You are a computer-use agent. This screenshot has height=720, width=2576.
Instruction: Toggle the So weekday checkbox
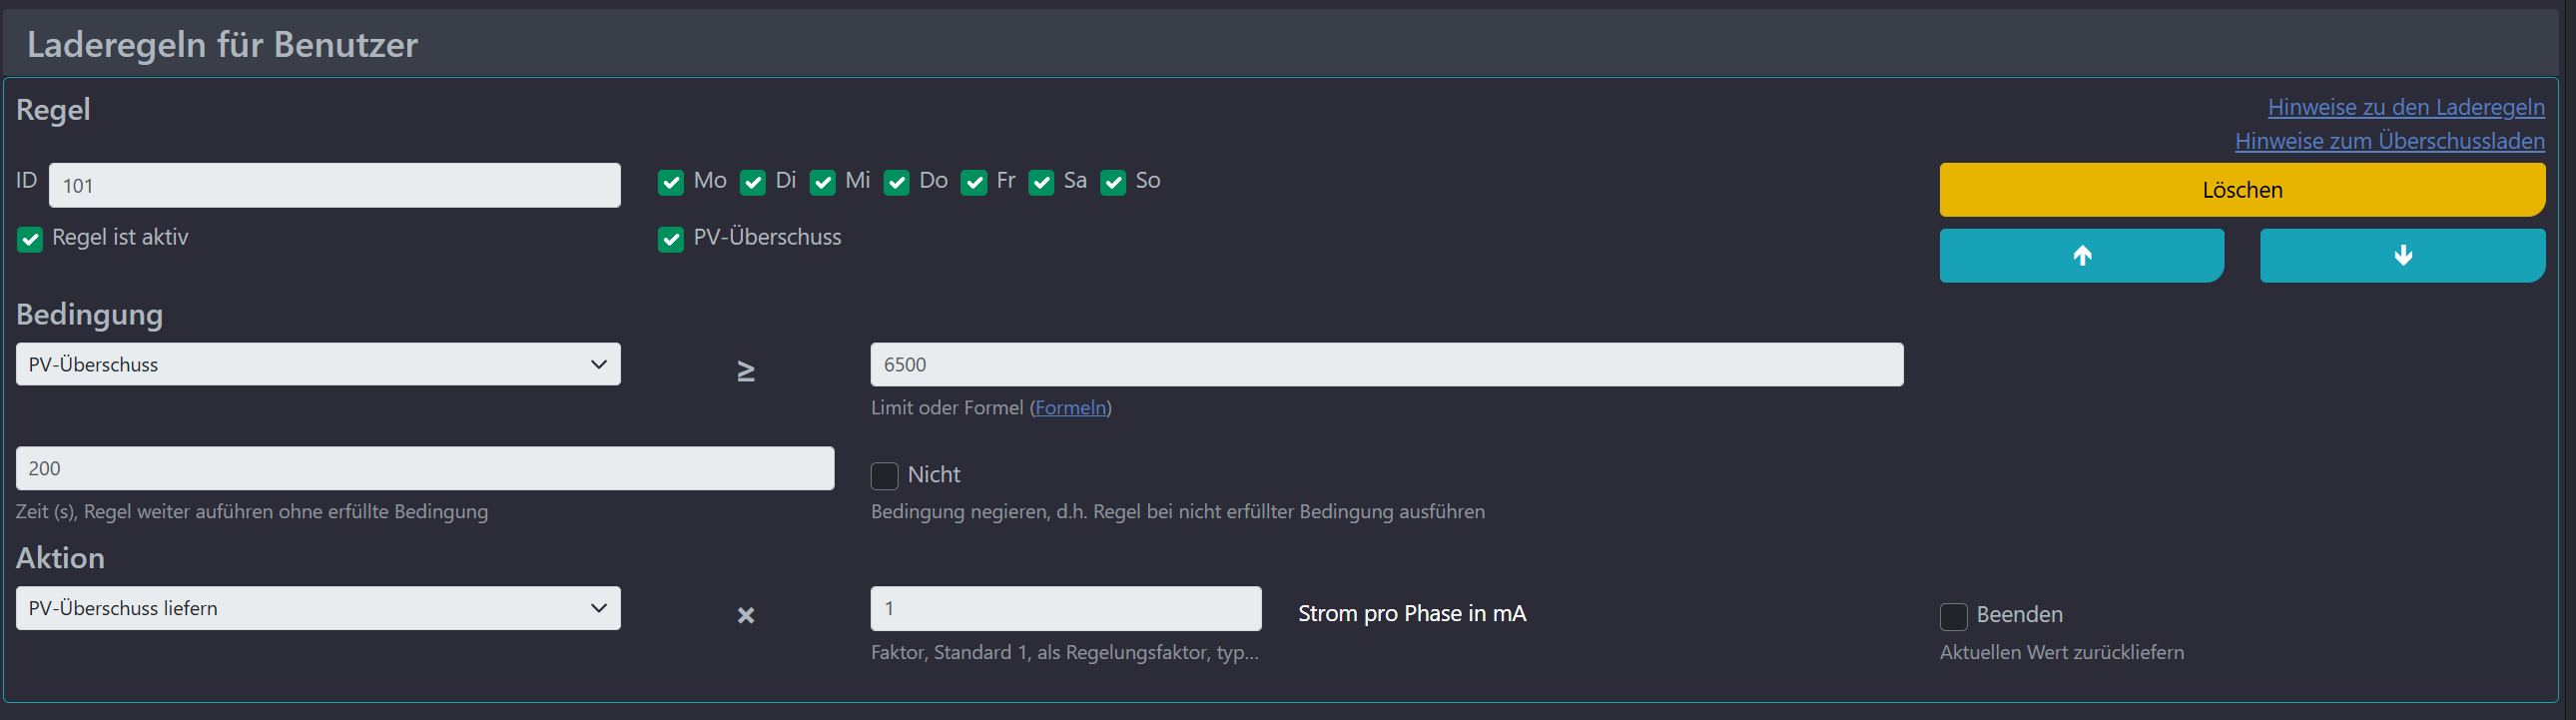[1113, 182]
